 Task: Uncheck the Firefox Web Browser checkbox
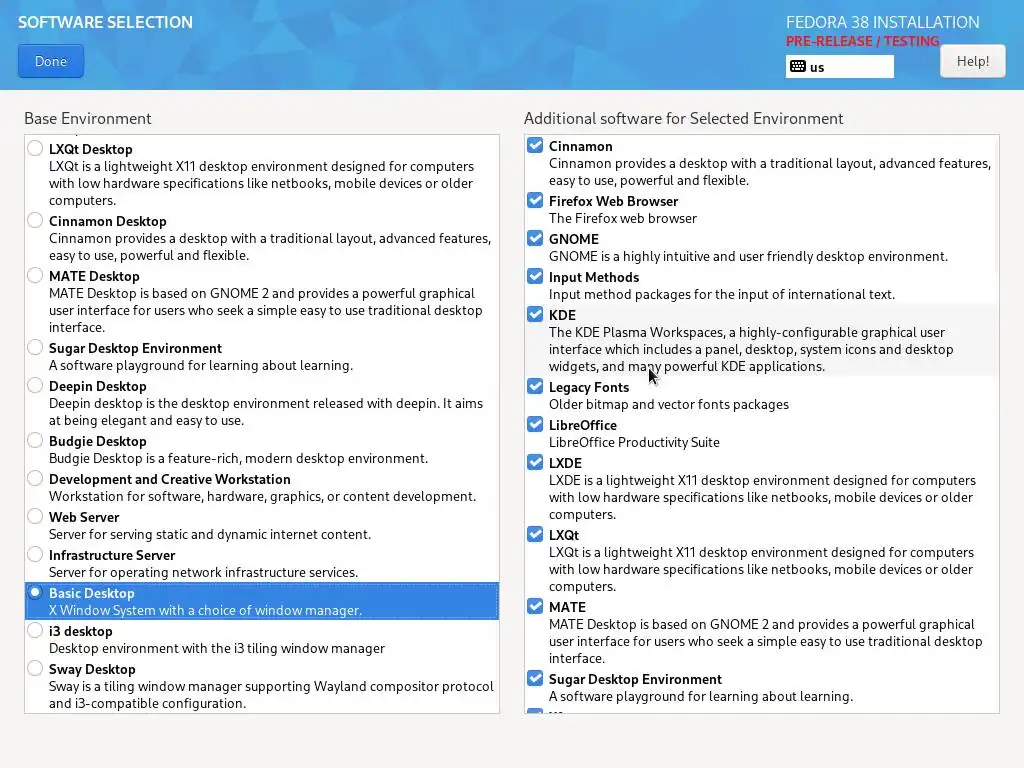[535, 200]
